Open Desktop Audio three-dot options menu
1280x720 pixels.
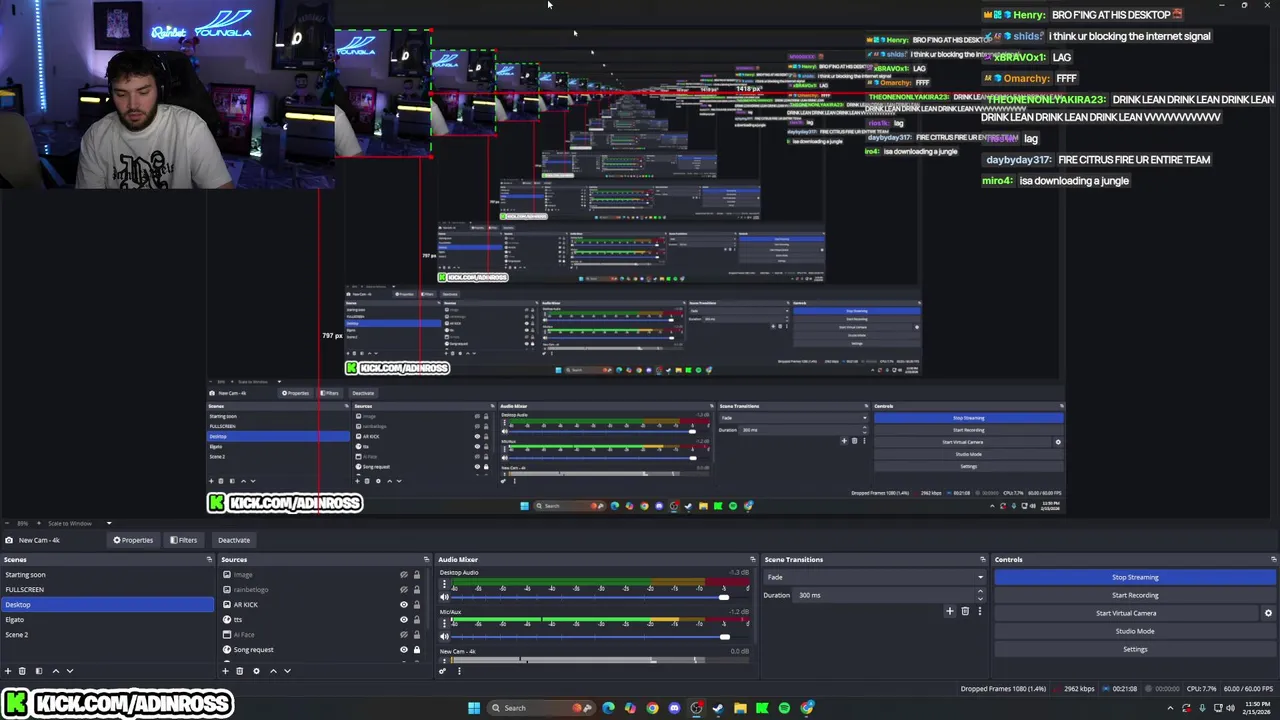[445, 584]
